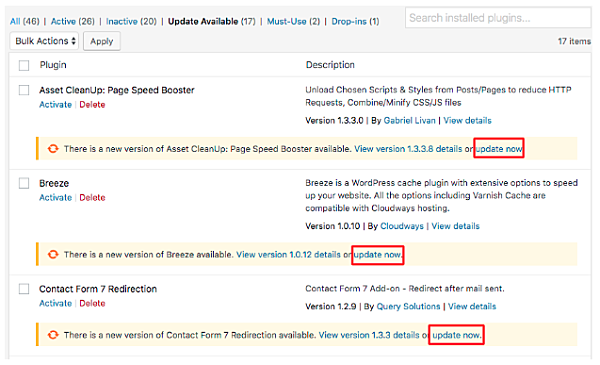Image resolution: width=600 pixels, height=365 pixels.
Task: Open the Gabriel Livan author link
Action: point(409,121)
